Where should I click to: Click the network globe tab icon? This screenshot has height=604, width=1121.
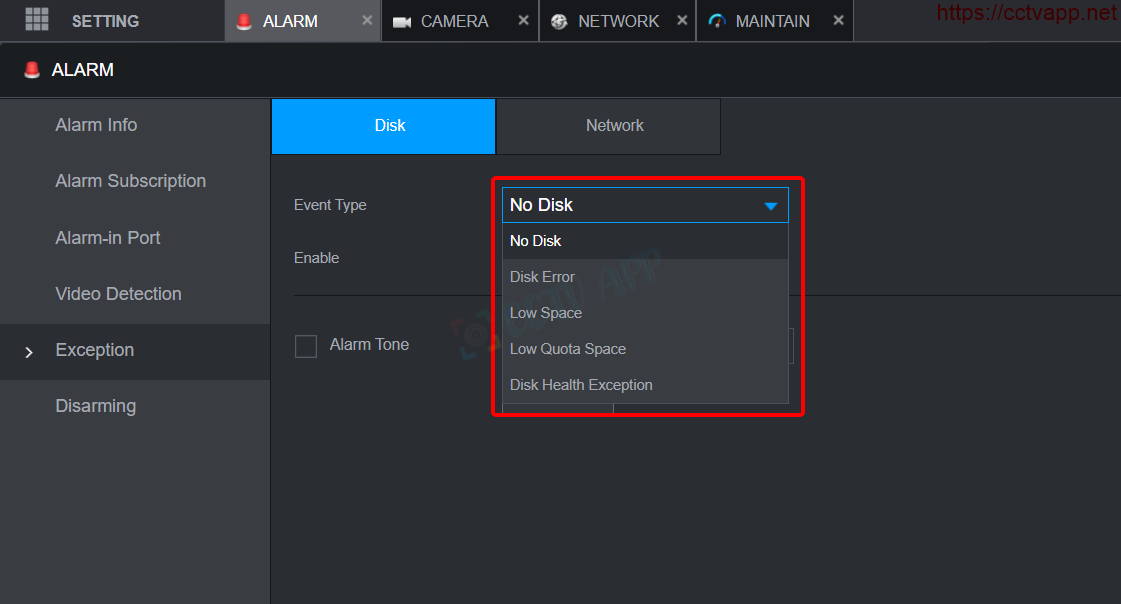click(559, 21)
